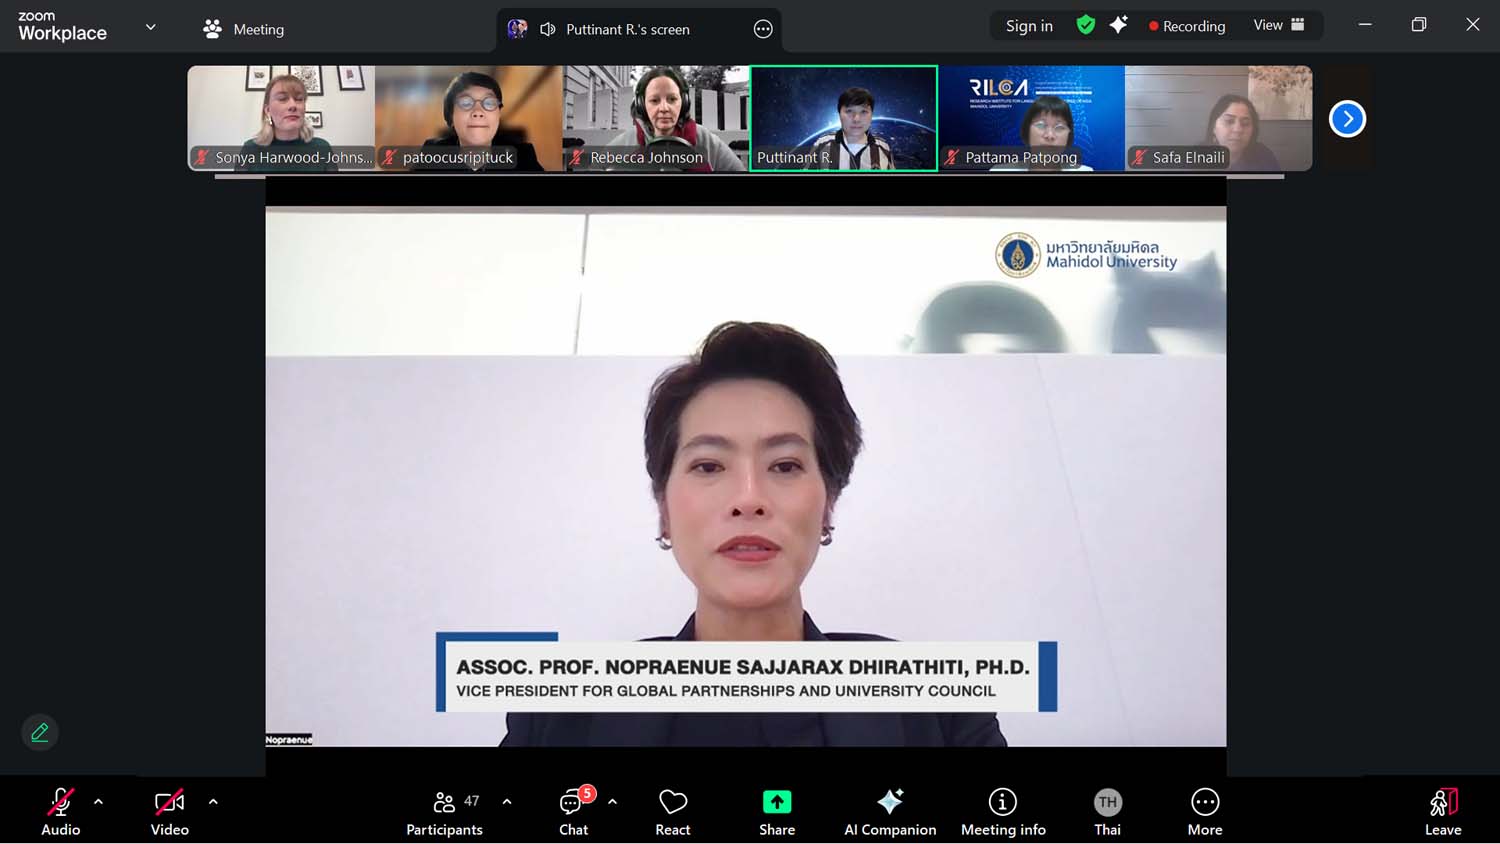Toggle Thai language interpretation

(x=1107, y=811)
